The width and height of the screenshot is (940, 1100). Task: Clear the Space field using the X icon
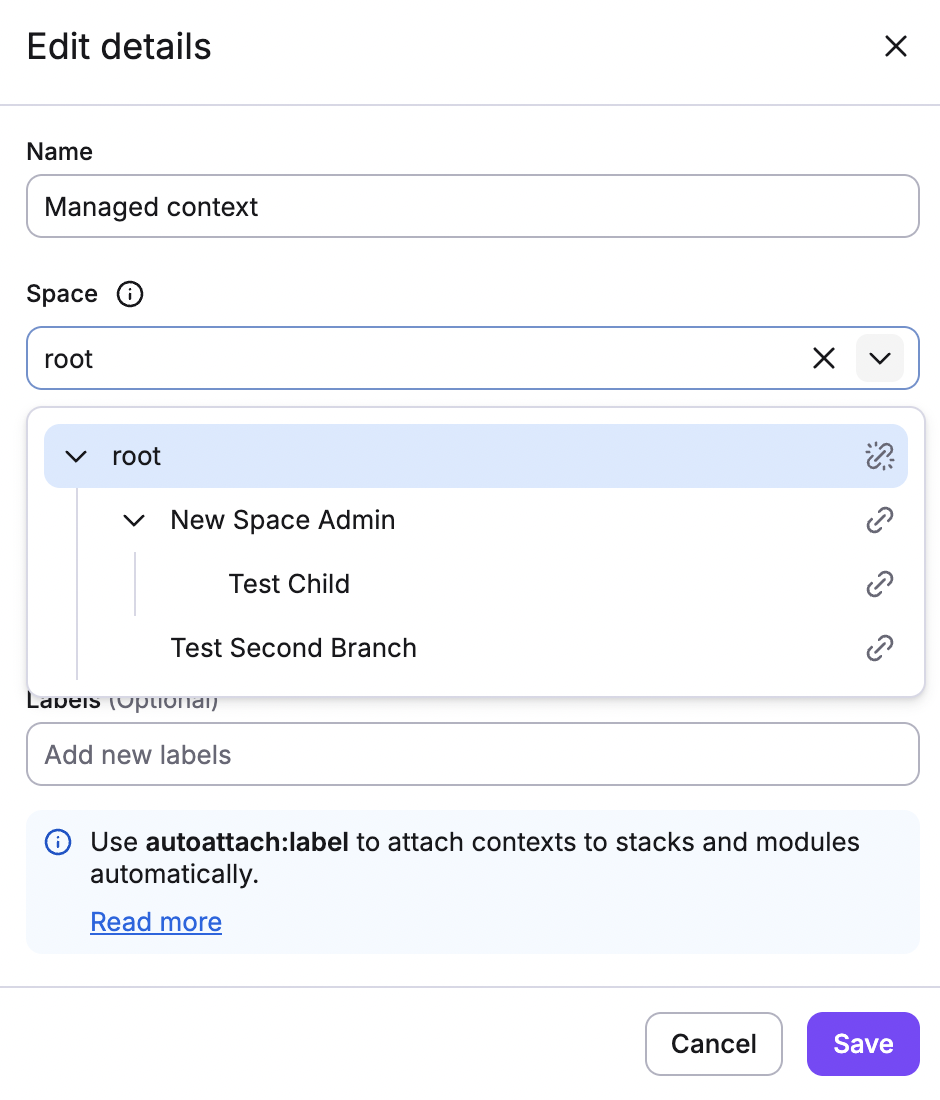click(823, 358)
